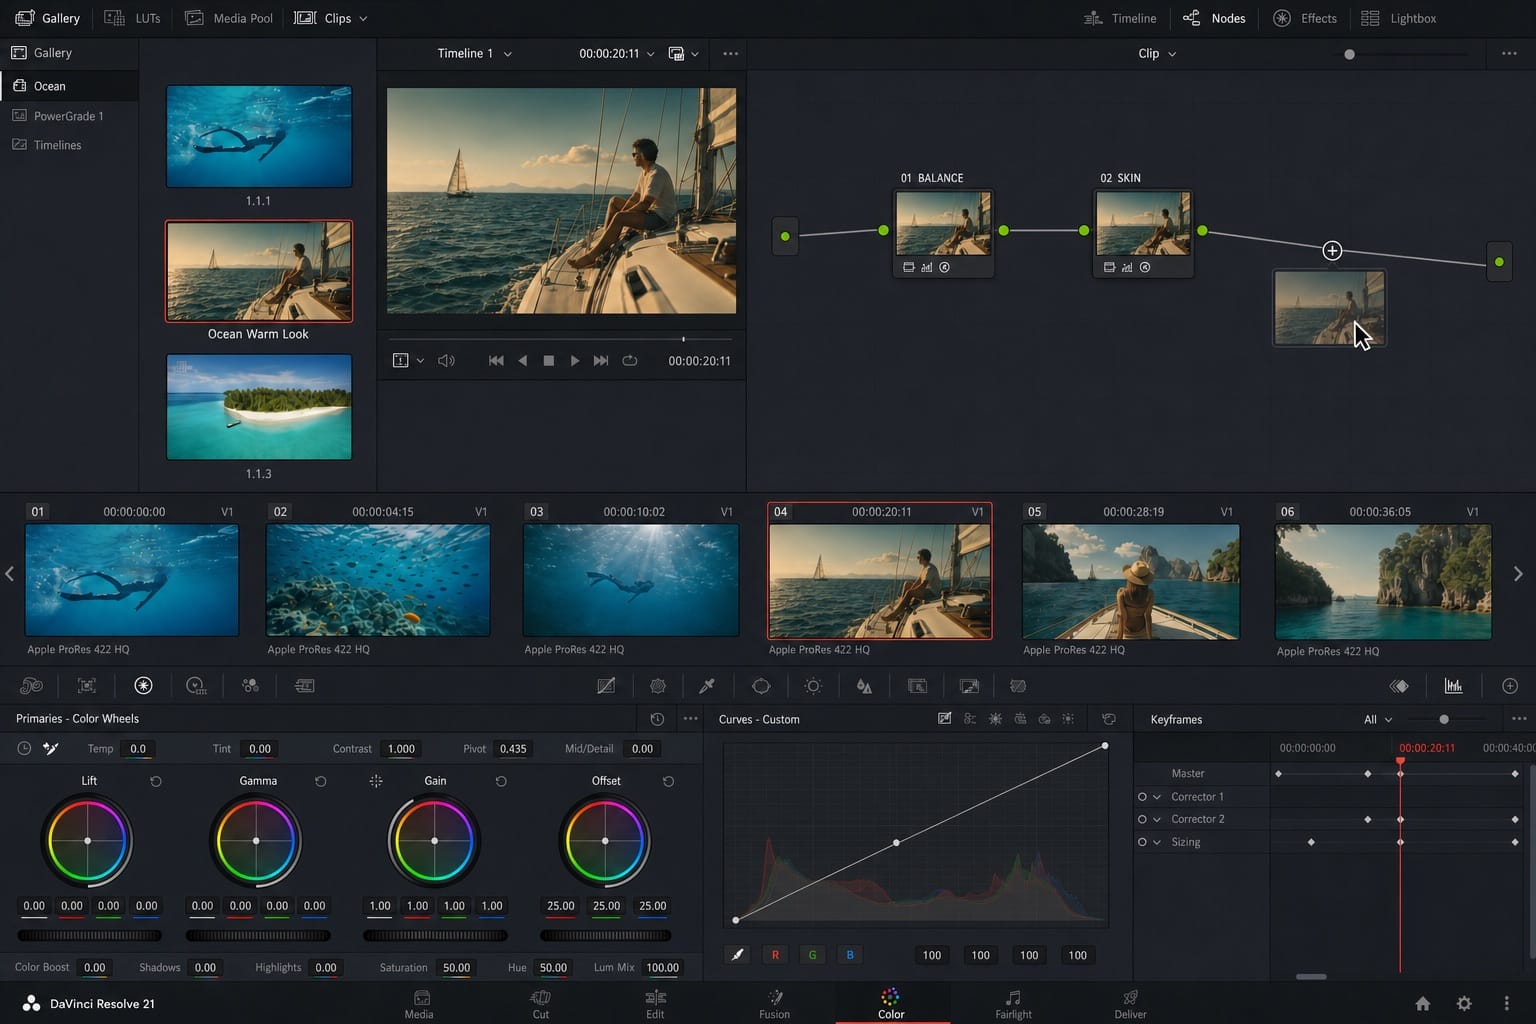Adjust the node graph zoom slider
This screenshot has width=1536, height=1024.
point(1349,54)
